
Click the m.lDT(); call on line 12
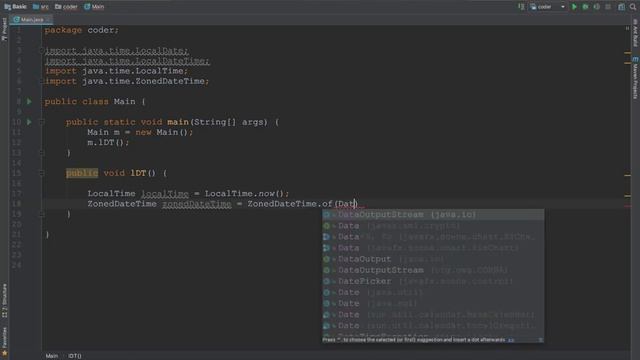[x=108, y=142]
